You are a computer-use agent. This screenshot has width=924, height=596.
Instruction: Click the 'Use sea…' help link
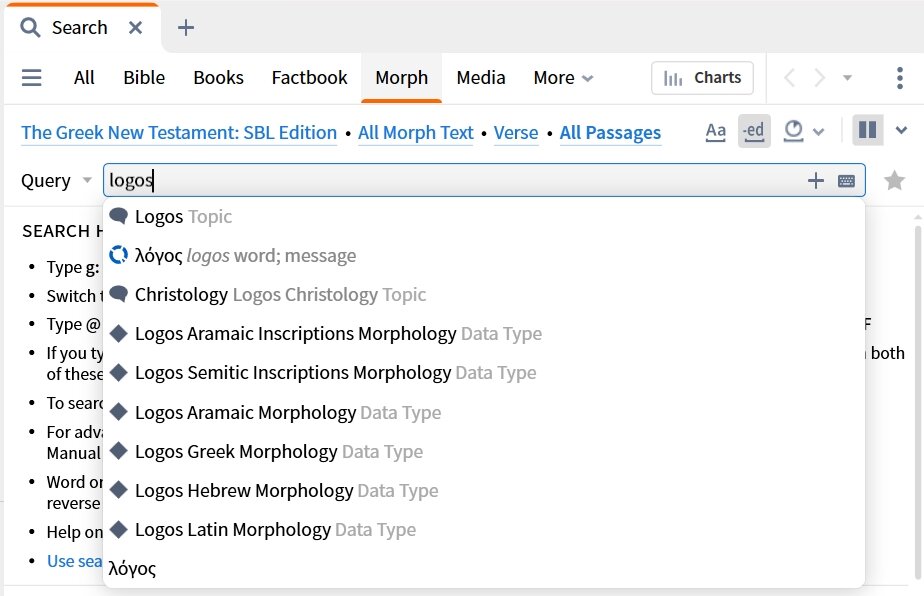coord(74,561)
